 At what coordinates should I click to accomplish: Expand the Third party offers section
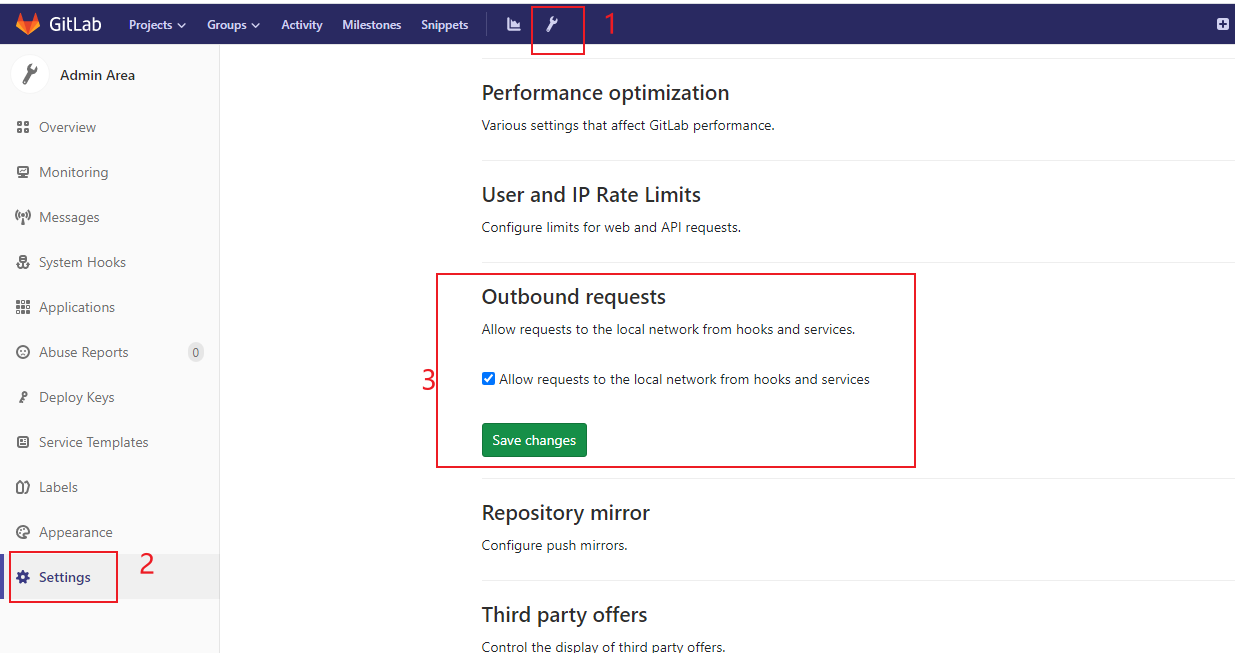tap(564, 615)
